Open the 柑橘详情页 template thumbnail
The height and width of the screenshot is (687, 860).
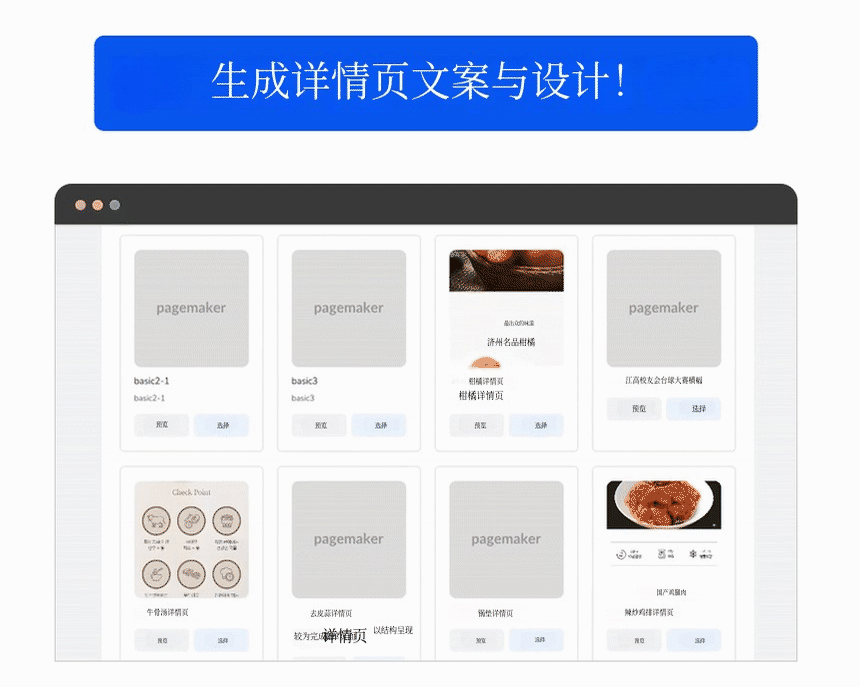[x=506, y=308]
